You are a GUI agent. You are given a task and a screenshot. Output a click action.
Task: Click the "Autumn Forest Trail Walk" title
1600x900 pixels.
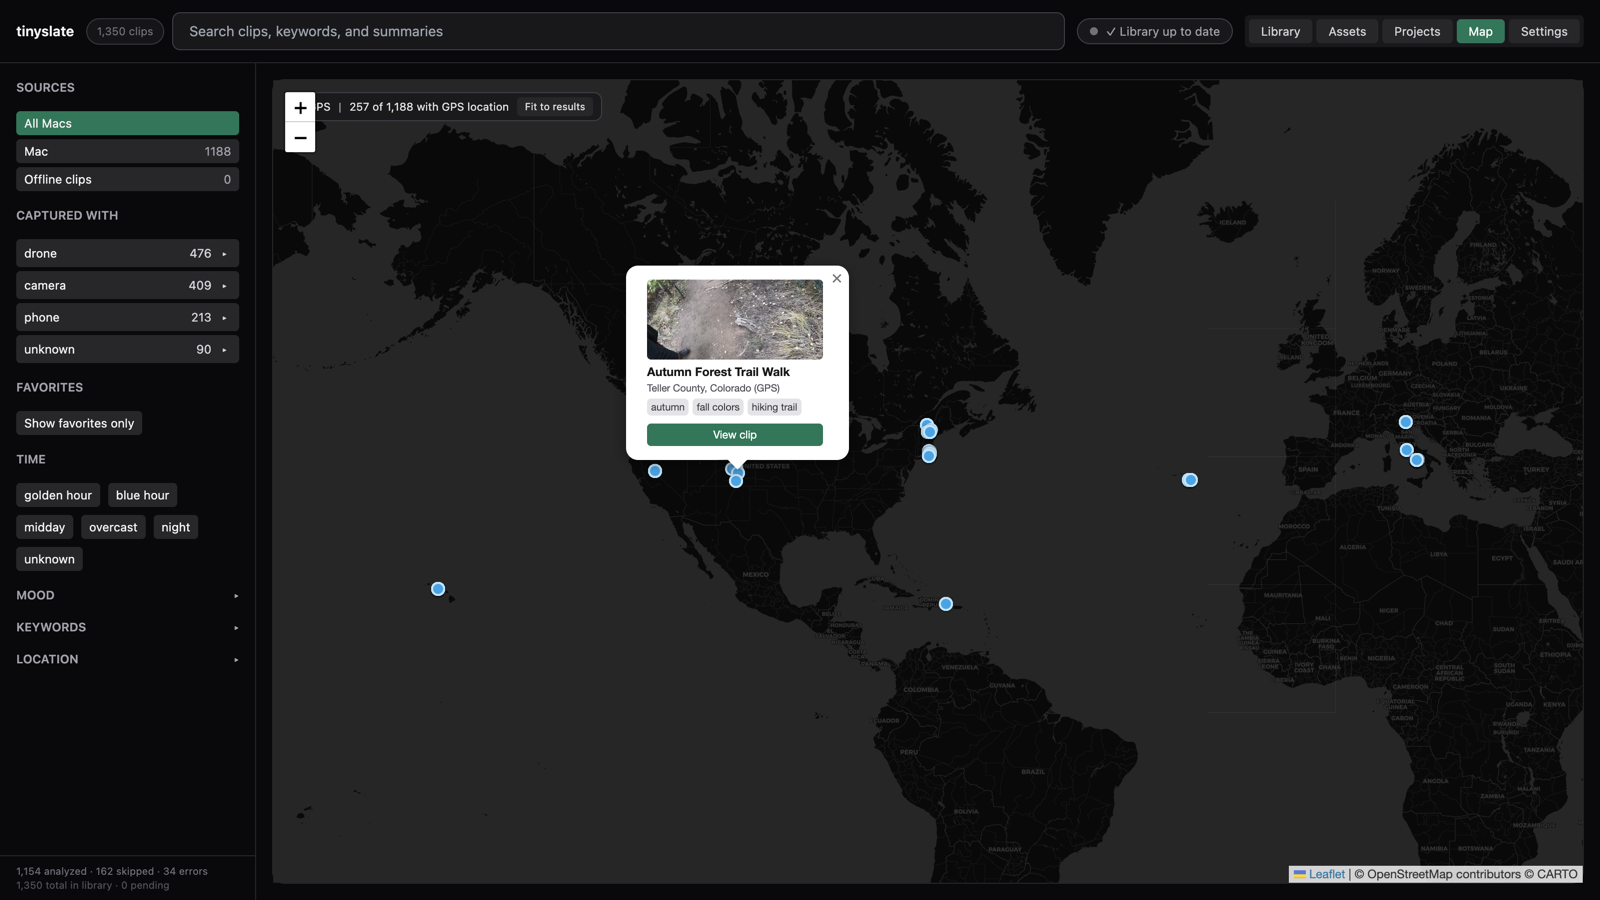point(718,372)
